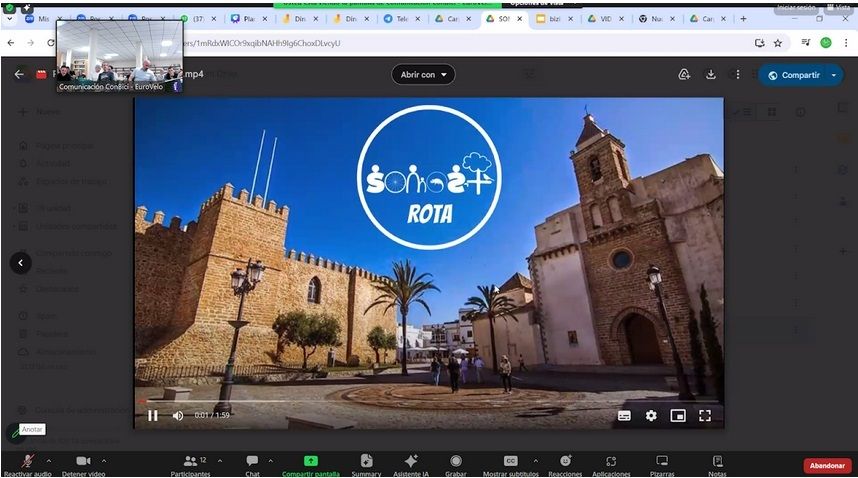Toggle video subtitles in the player

tap(624, 416)
